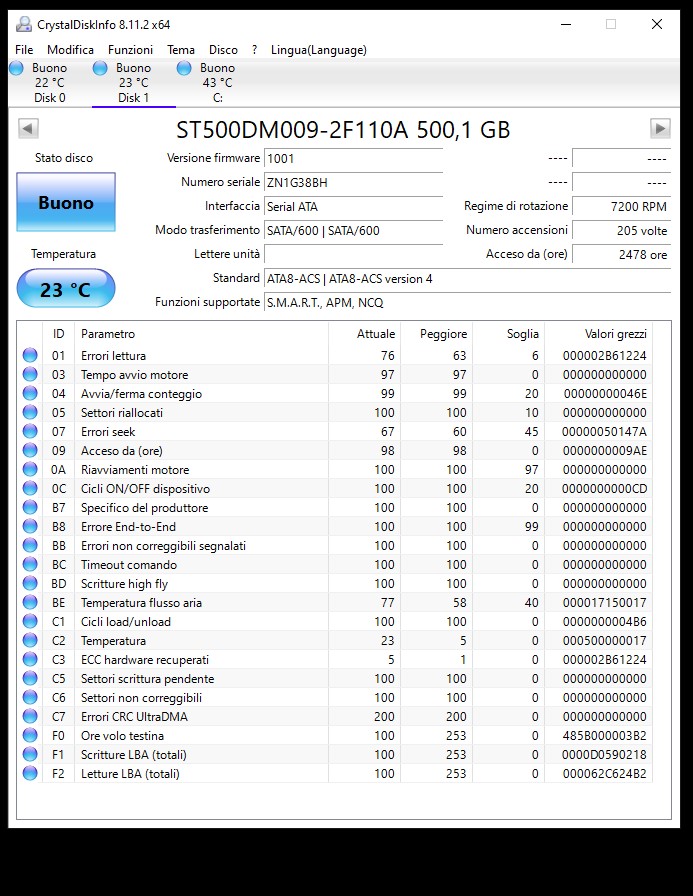Click transfer mode field SATA/600 | SATA/600
This screenshot has height=896, width=693.
click(x=353, y=230)
